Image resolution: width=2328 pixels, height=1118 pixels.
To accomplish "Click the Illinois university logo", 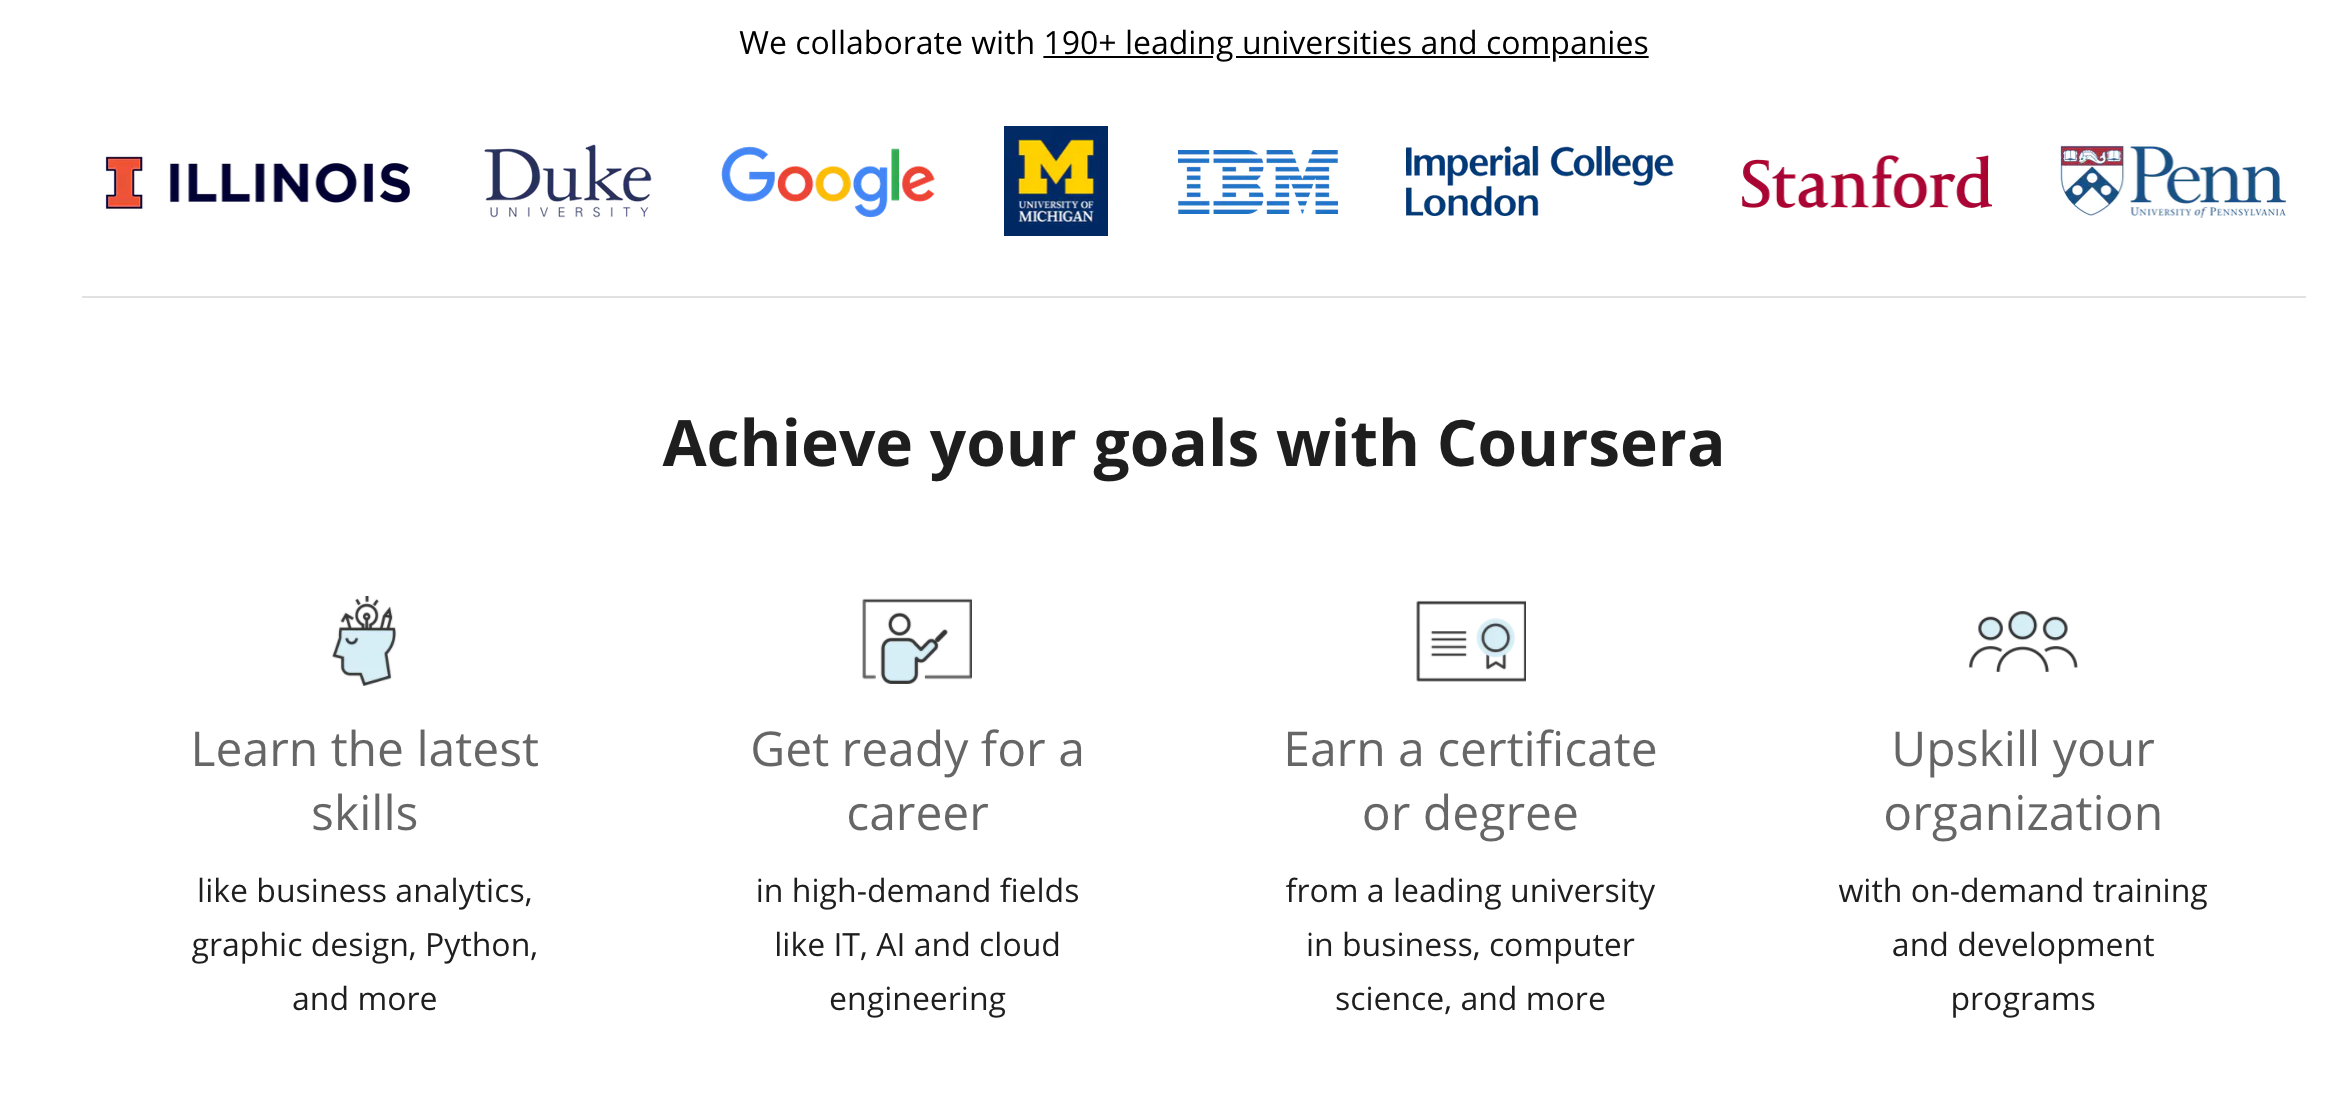I will click(x=258, y=182).
